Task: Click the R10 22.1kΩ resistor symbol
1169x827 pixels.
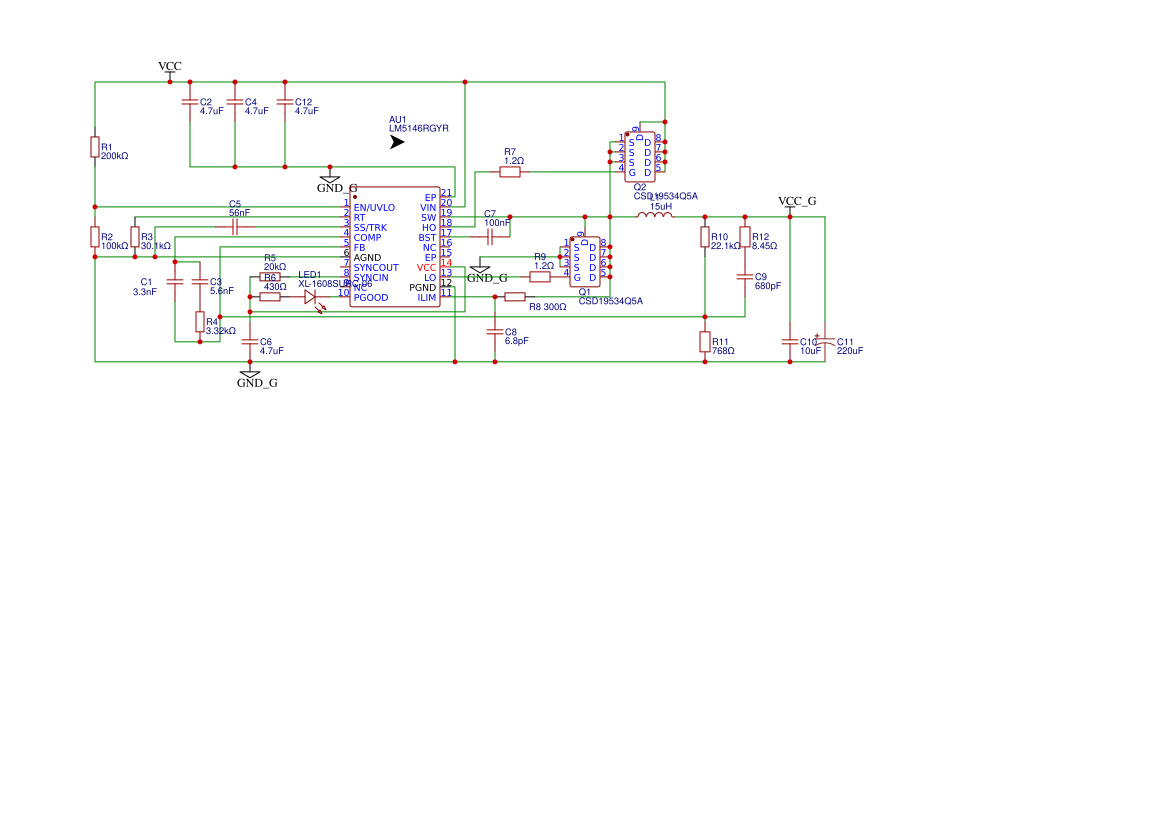Action: [x=705, y=237]
